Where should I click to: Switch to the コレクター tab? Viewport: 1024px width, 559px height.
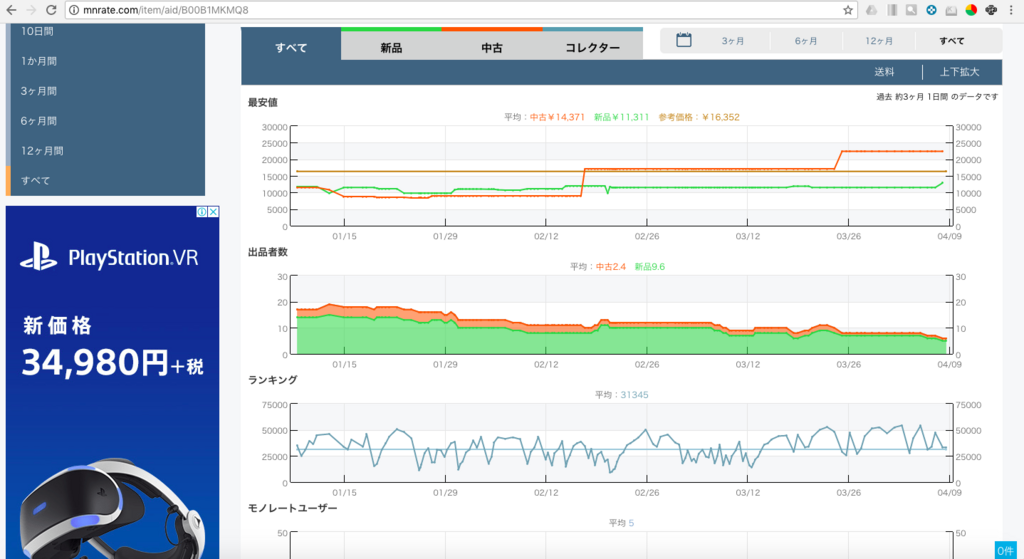point(592,46)
